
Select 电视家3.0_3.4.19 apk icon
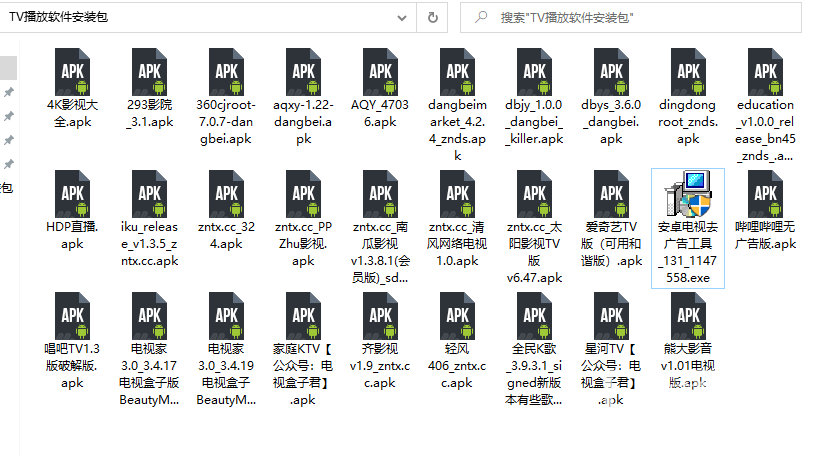(x=227, y=316)
